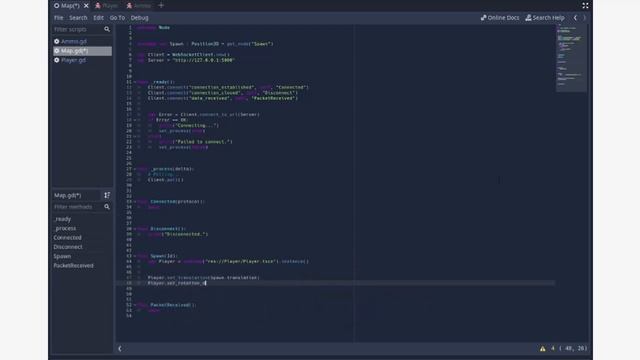Viewport: 640px width, 360px height.
Task: Click the "Connecting..." print line
Action: coord(189,125)
